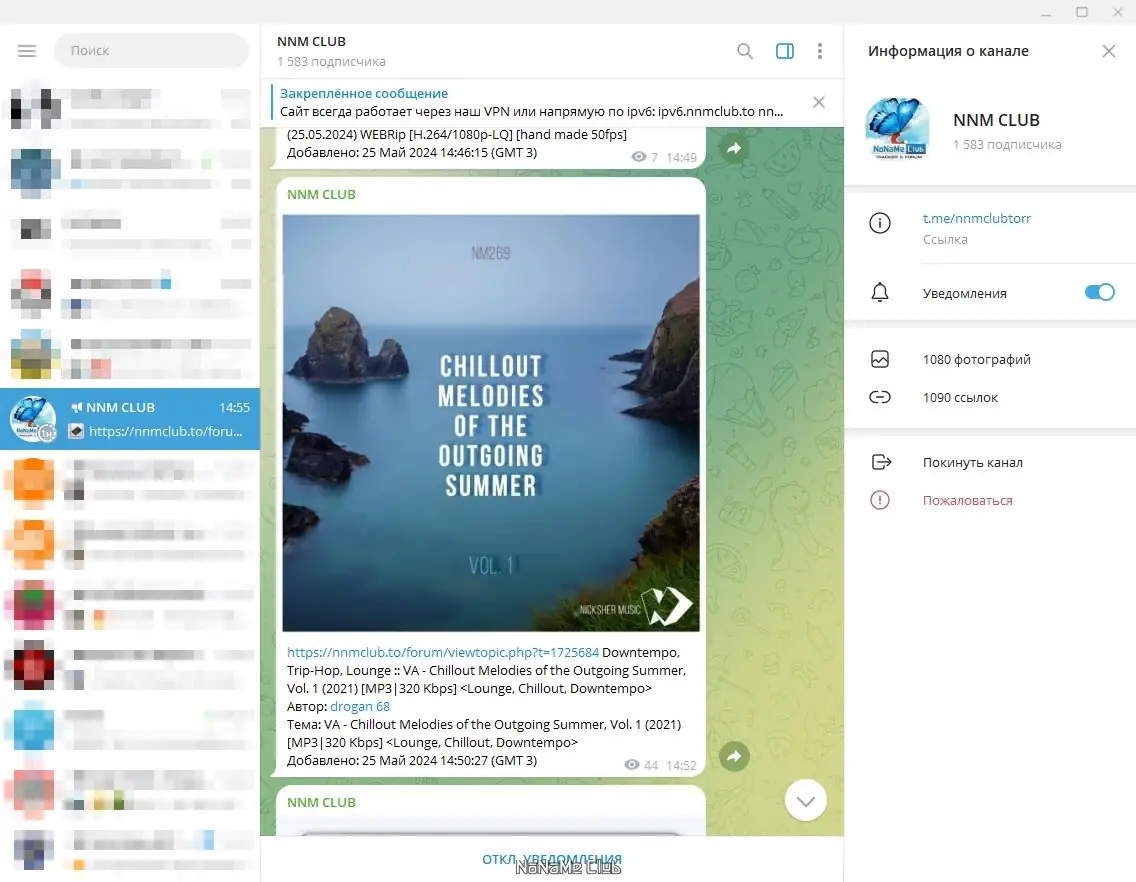
Task: Open the nnmclub.to viewtopic link
Action: coord(443,652)
